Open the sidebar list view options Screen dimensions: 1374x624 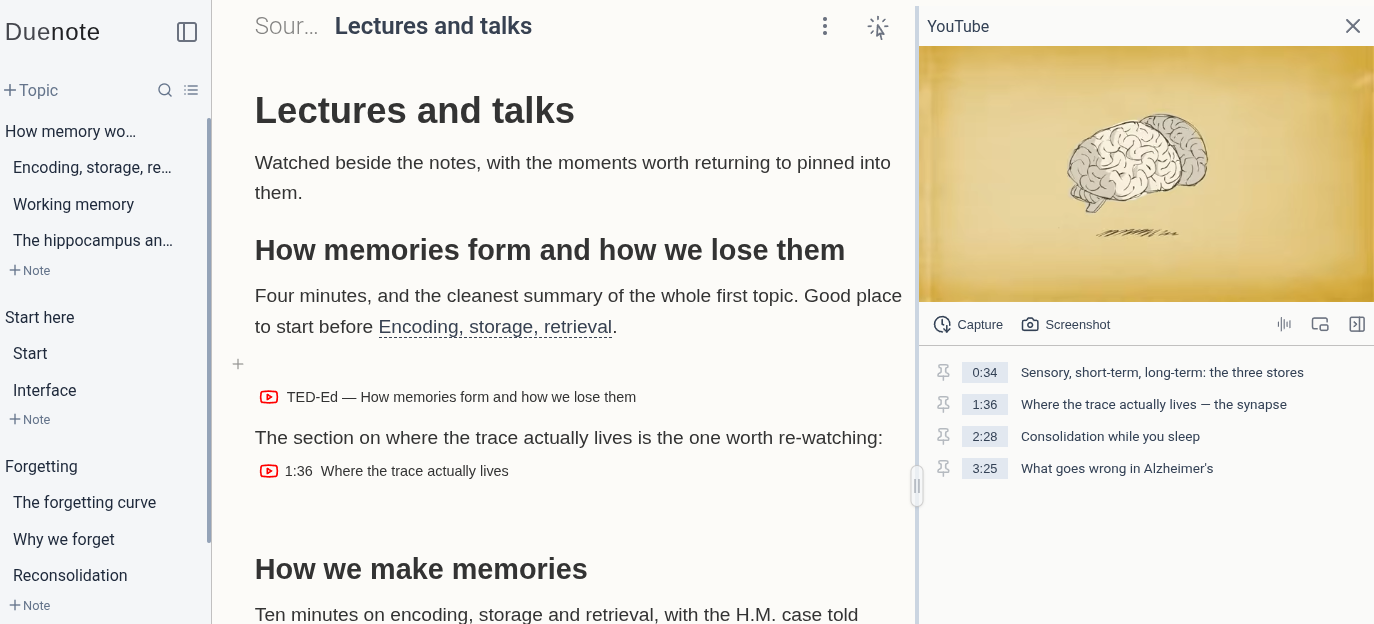point(191,90)
